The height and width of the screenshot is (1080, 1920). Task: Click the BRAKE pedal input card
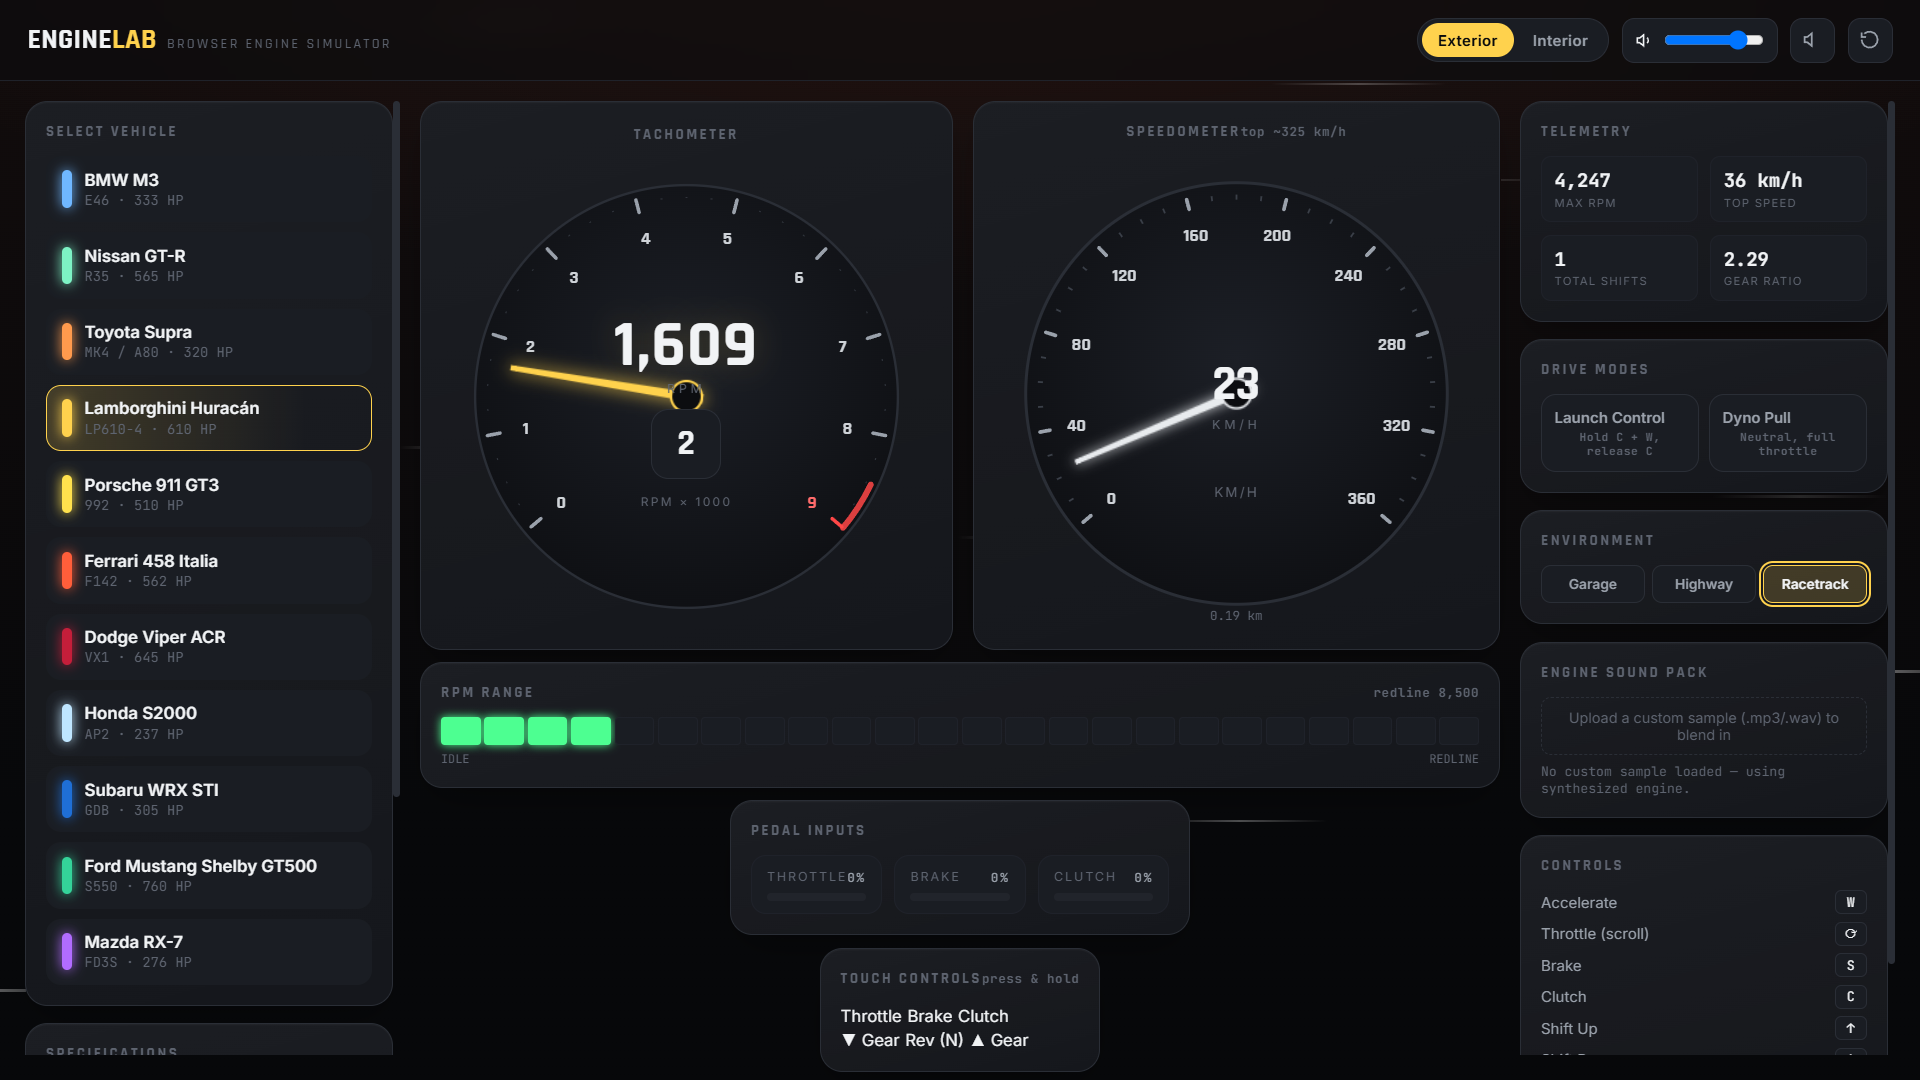(959, 884)
